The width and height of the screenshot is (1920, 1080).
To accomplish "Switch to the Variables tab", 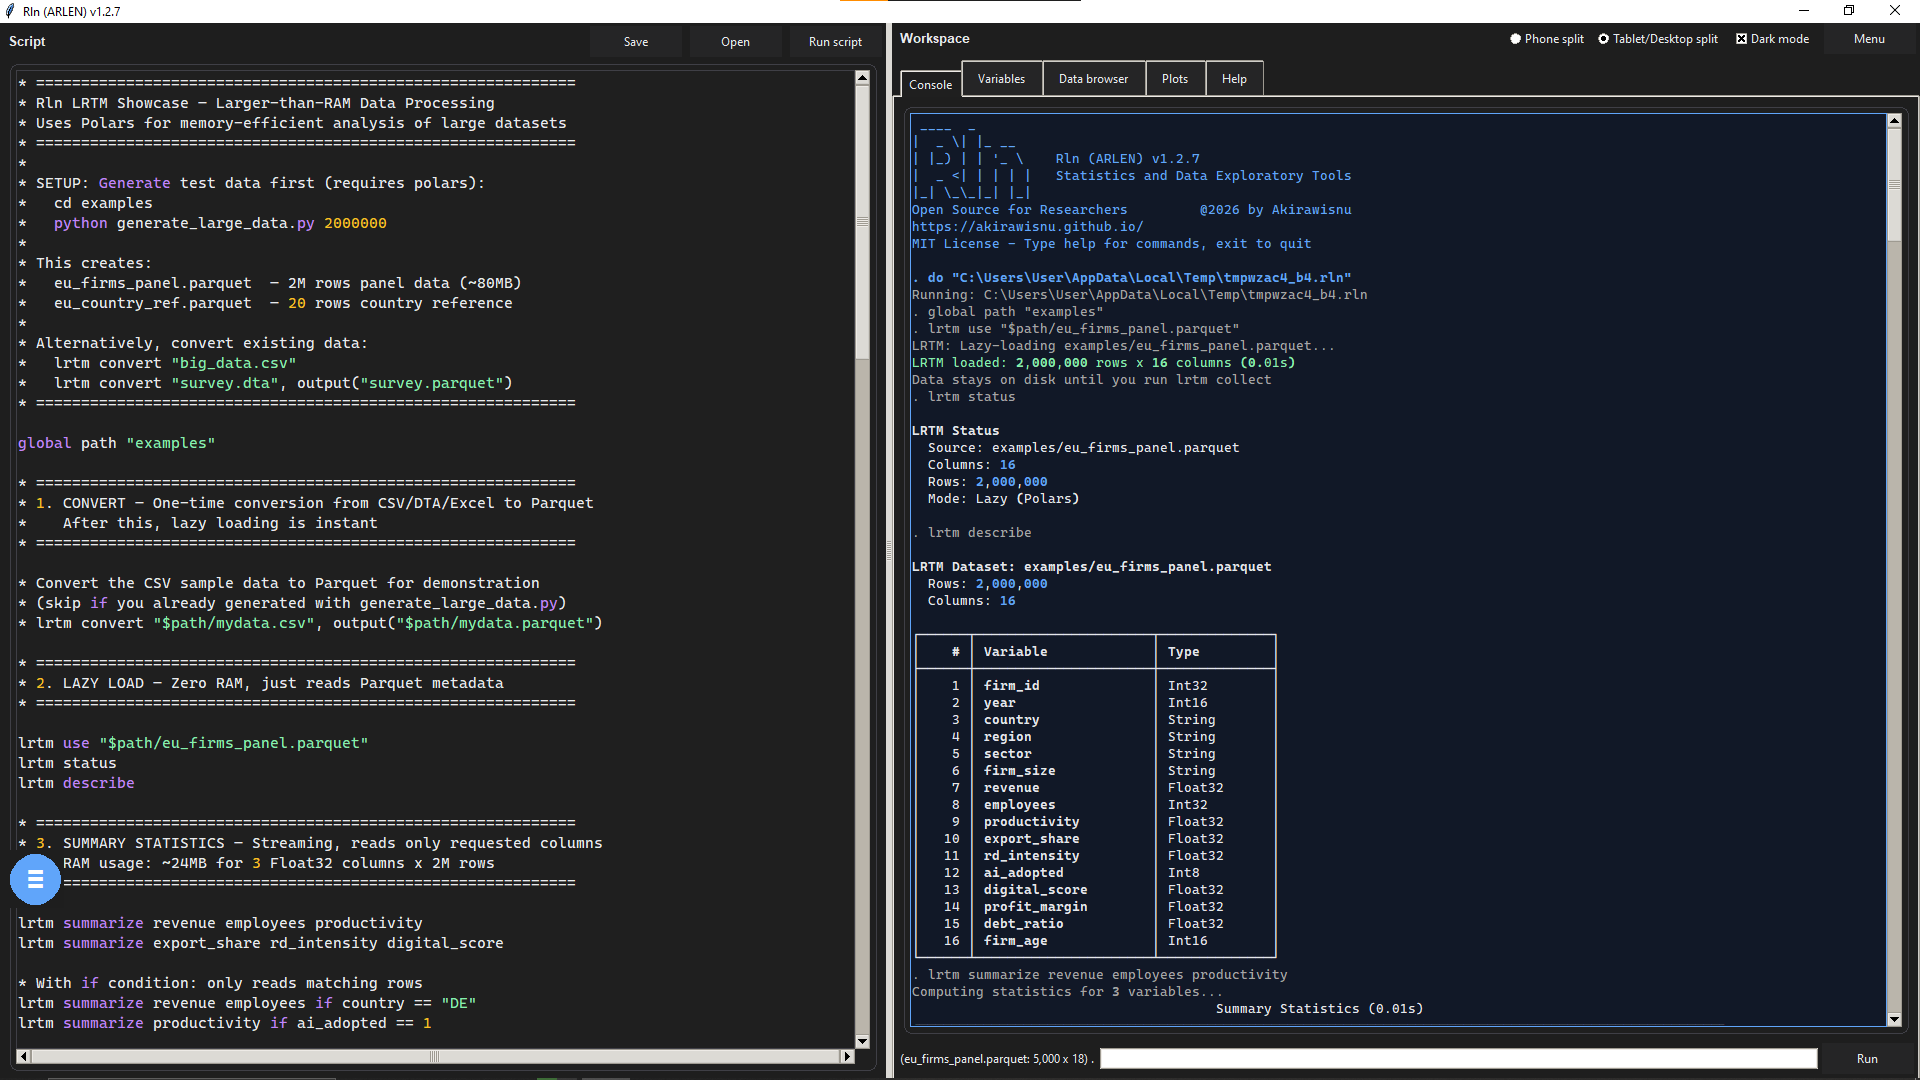I will [1001, 79].
